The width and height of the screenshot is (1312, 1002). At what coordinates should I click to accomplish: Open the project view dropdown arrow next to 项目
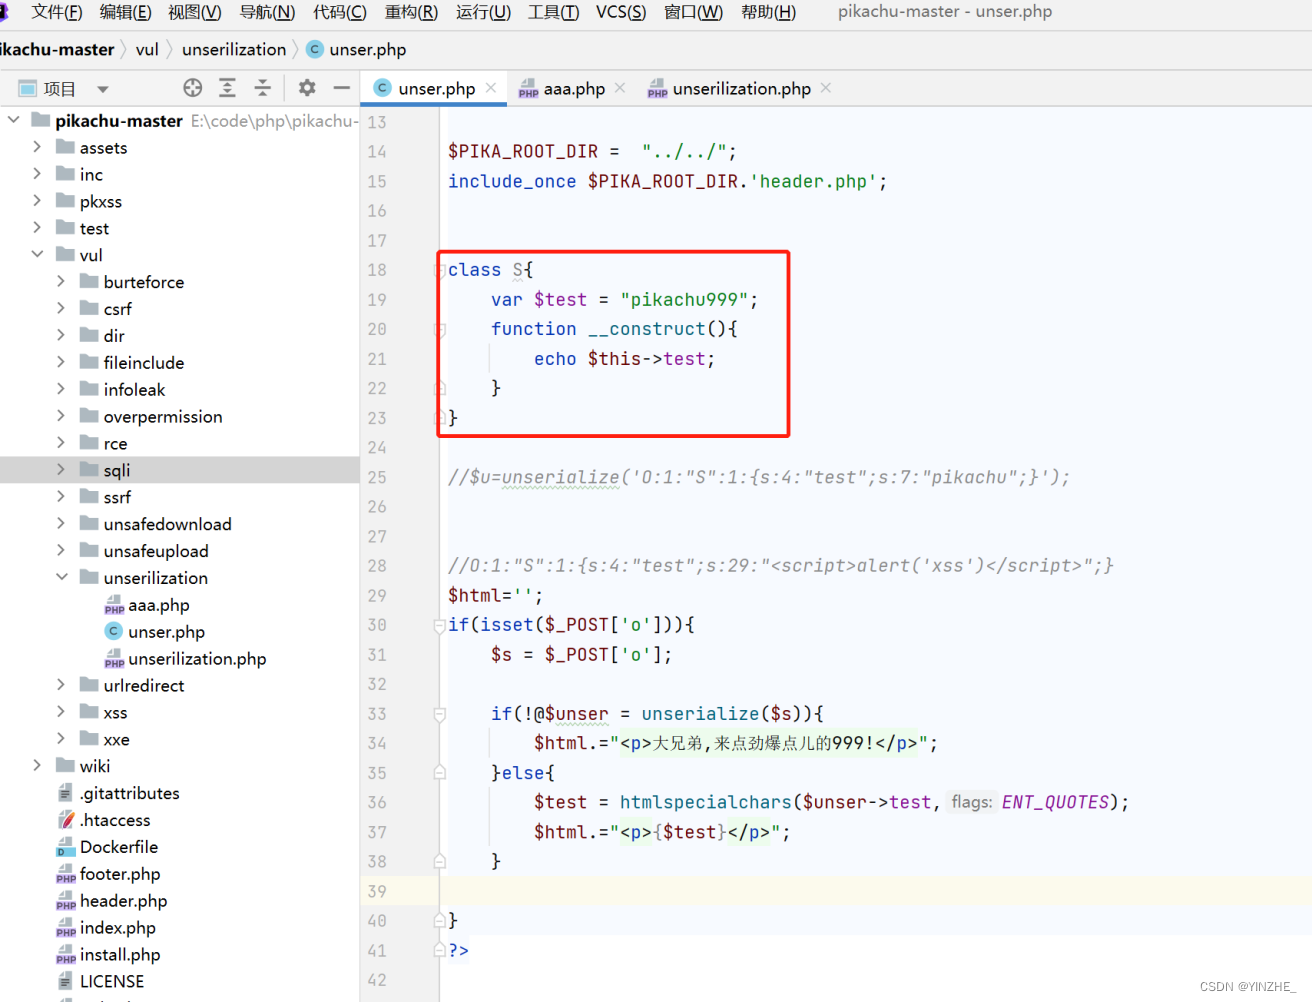tap(103, 89)
